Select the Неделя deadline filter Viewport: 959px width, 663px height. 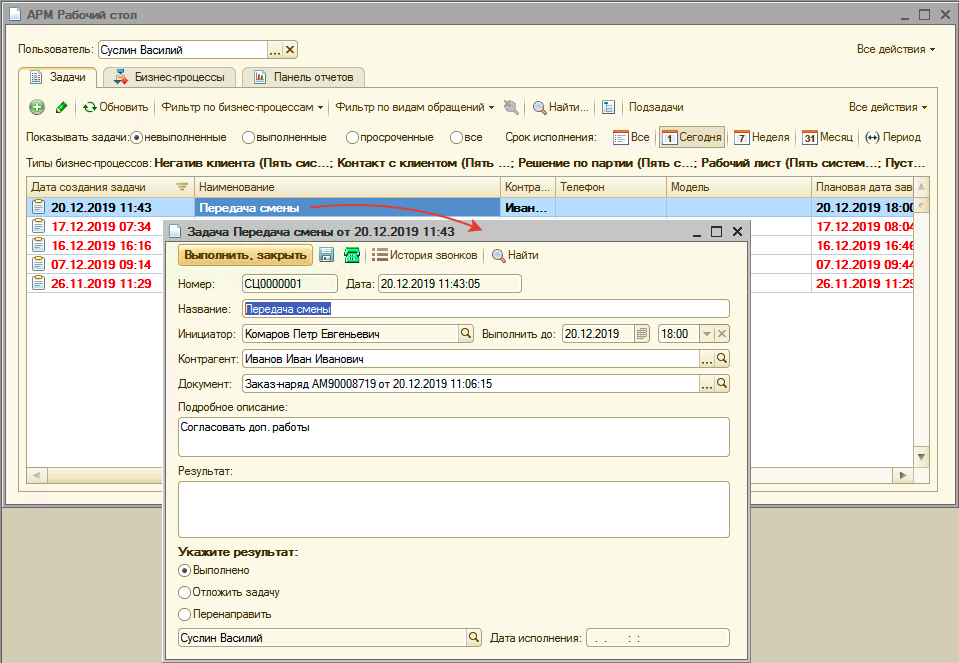761,137
